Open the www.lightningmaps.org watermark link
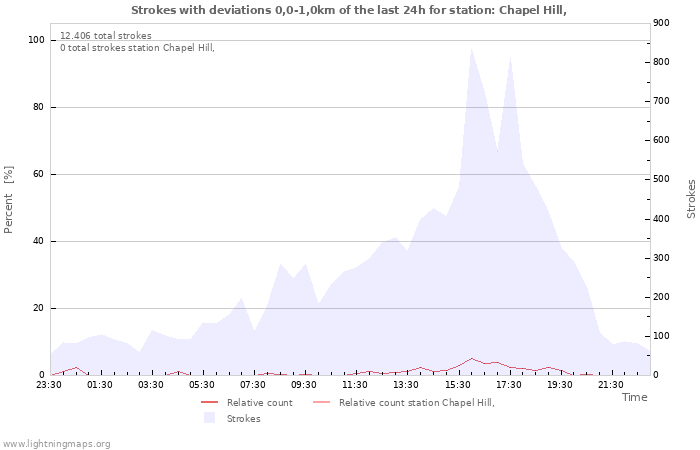 (57, 443)
